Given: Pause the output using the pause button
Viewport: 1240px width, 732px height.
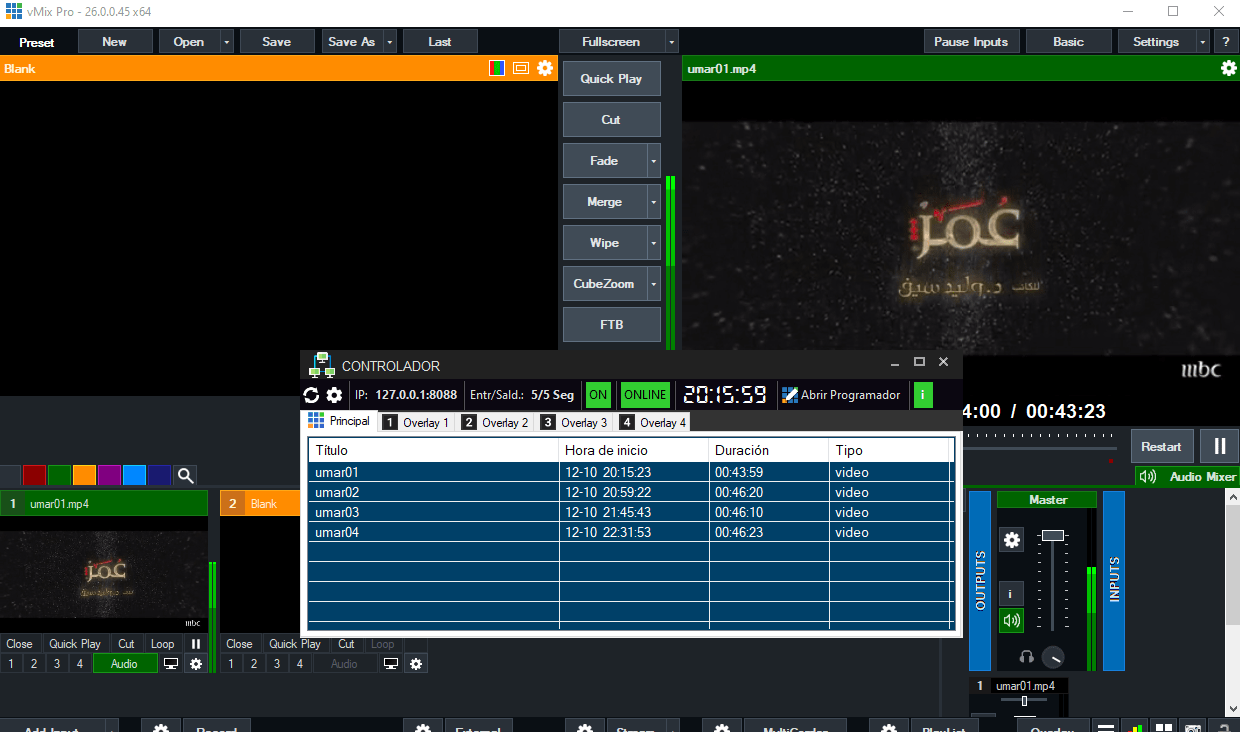Looking at the screenshot, I should 1220,447.
